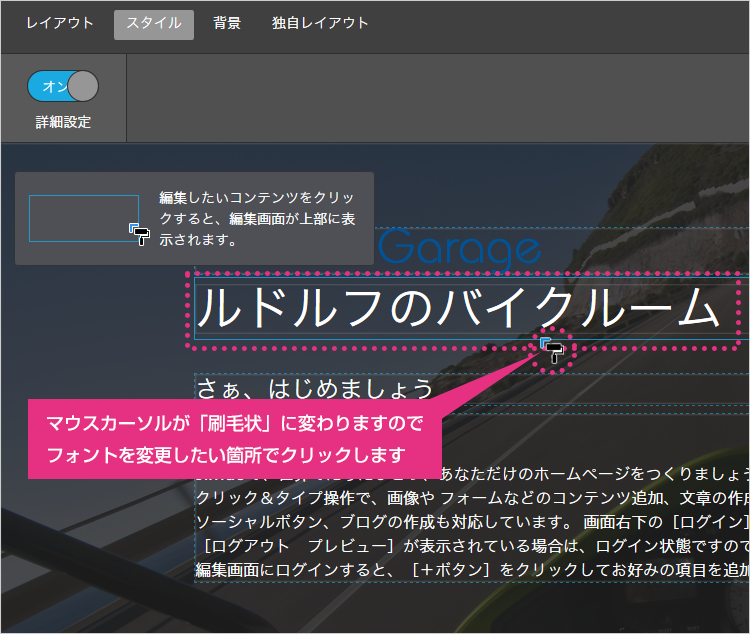Click the さぁ、はじめましょう subheading

315,388
